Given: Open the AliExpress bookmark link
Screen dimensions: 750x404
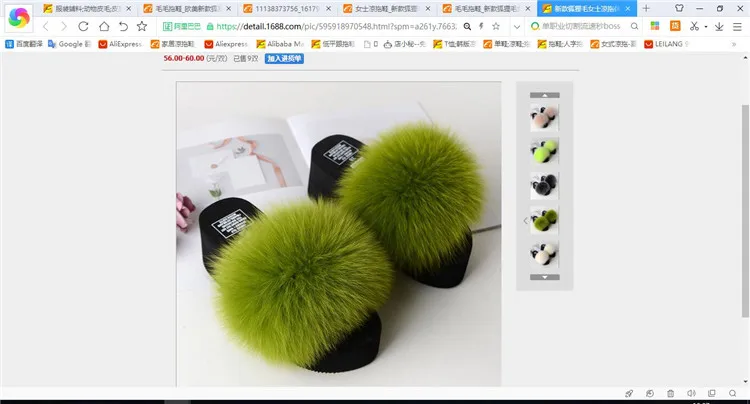Looking at the screenshot, I should tap(121, 44).
